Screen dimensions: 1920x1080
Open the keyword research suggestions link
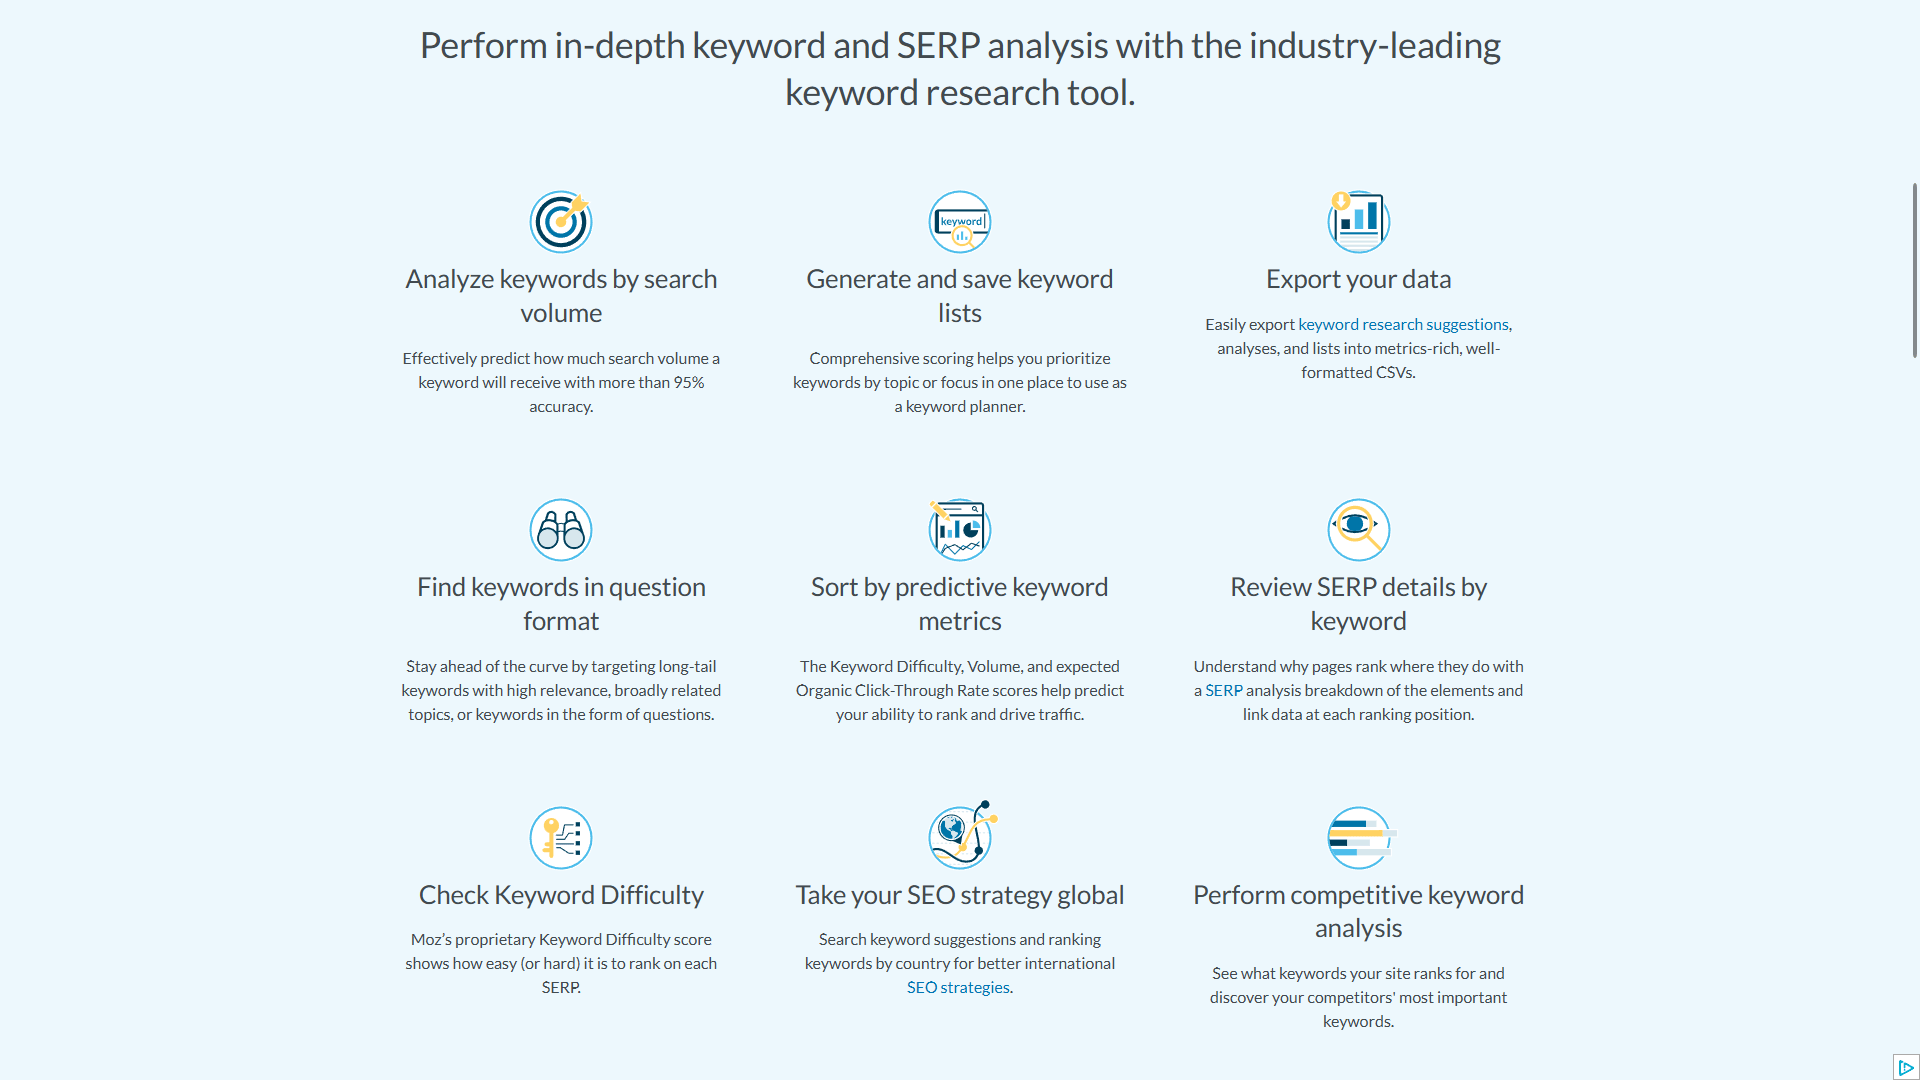click(x=1403, y=324)
